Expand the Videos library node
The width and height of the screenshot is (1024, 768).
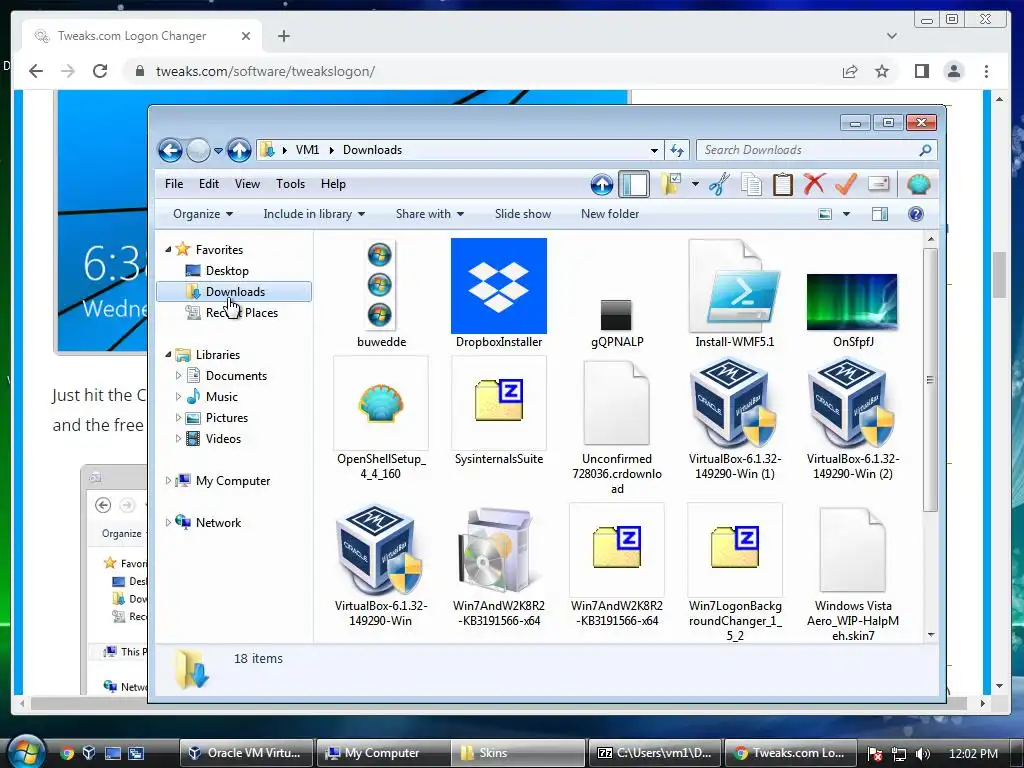(178, 438)
